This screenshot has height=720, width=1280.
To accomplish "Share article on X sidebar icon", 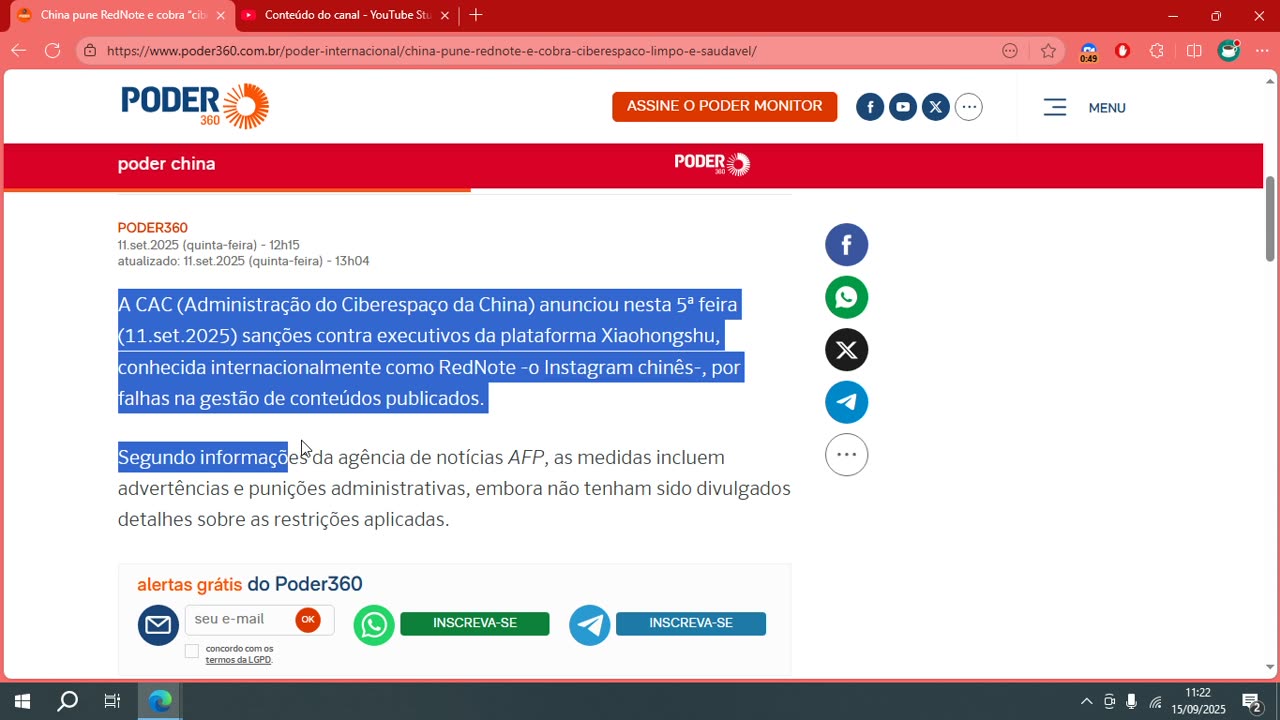I will click(846, 350).
